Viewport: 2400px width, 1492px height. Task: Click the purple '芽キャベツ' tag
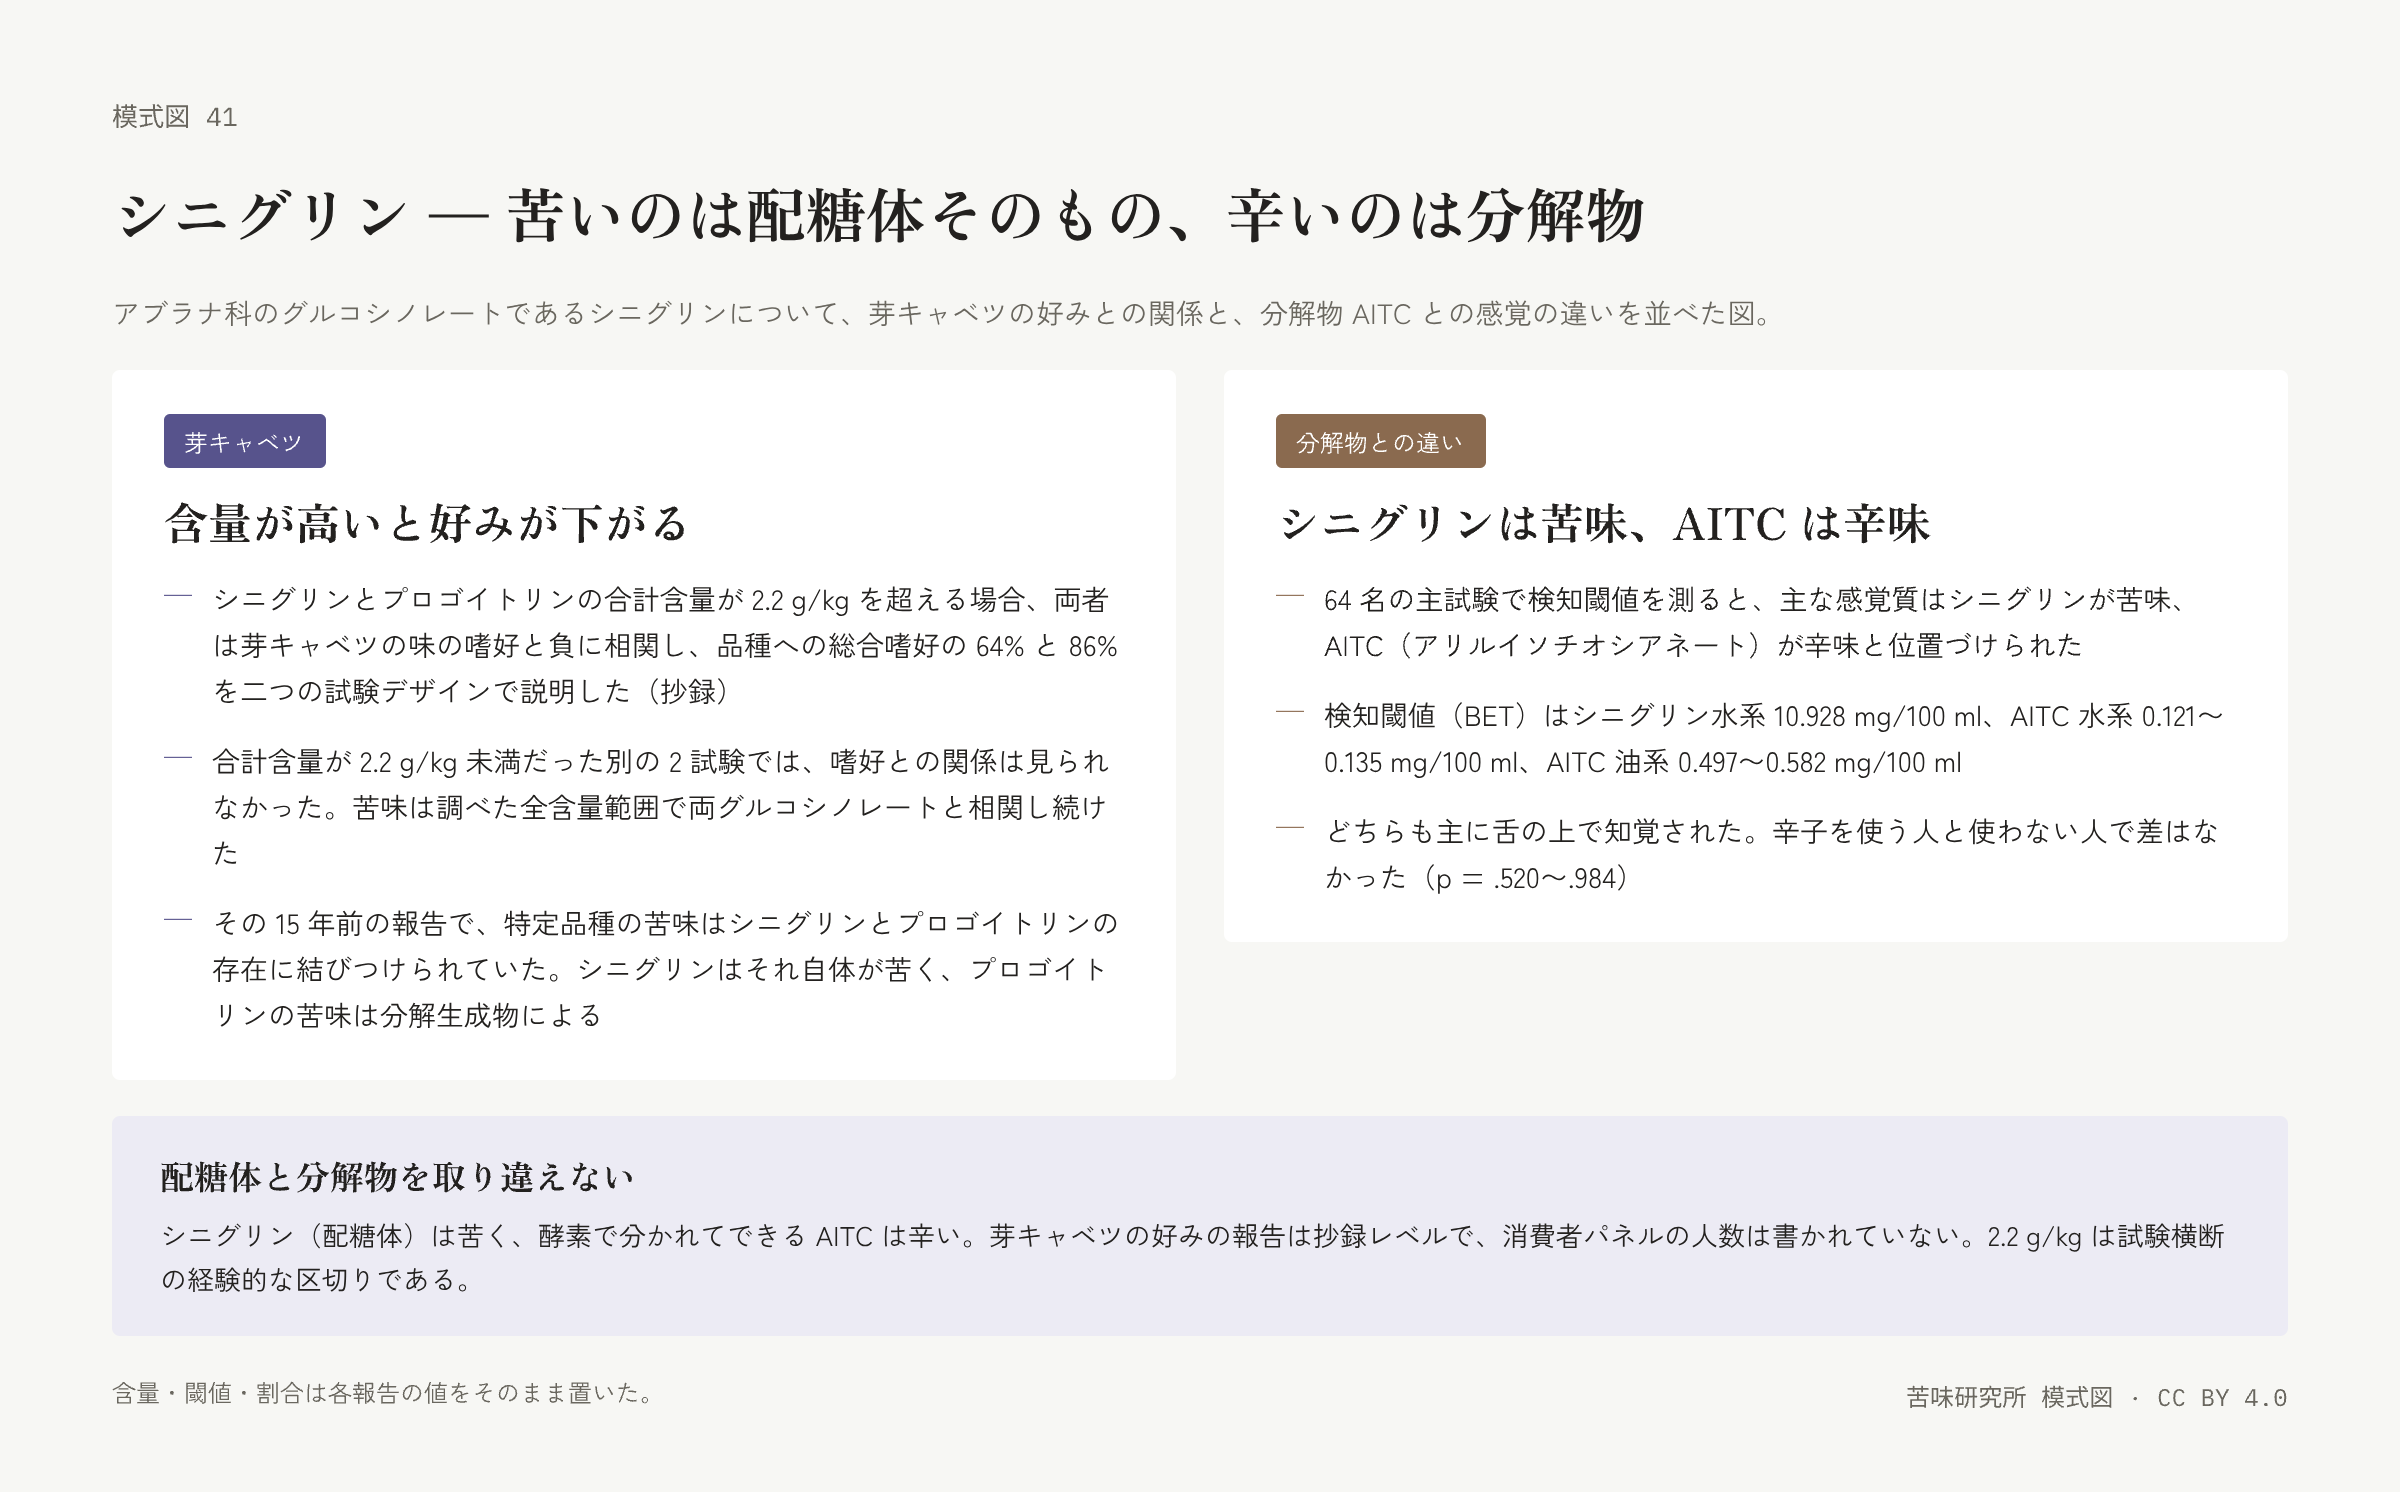pyautogui.click(x=245, y=441)
